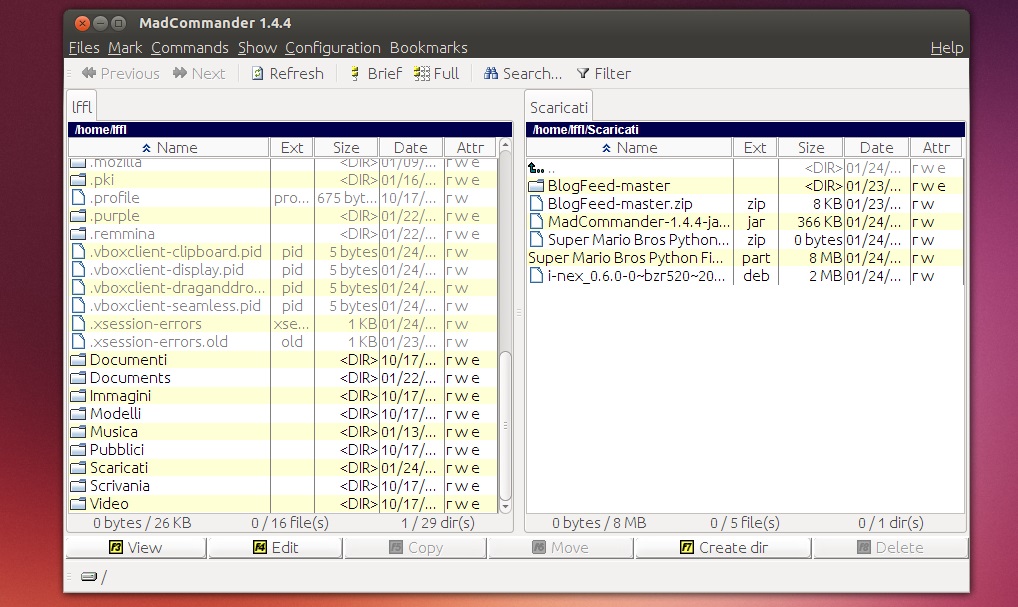Open the Commands menu
Viewport: 1018px width, 607px height.
click(x=190, y=48)
